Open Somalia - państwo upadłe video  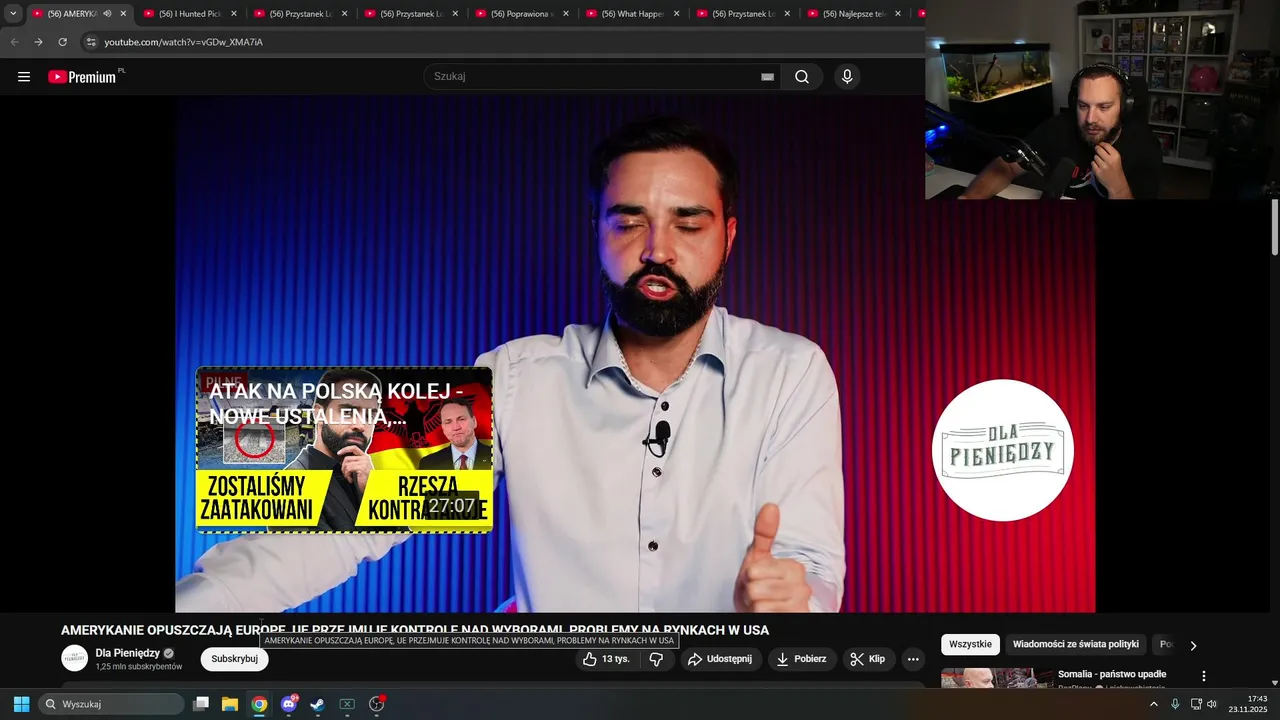point(1112,674)
